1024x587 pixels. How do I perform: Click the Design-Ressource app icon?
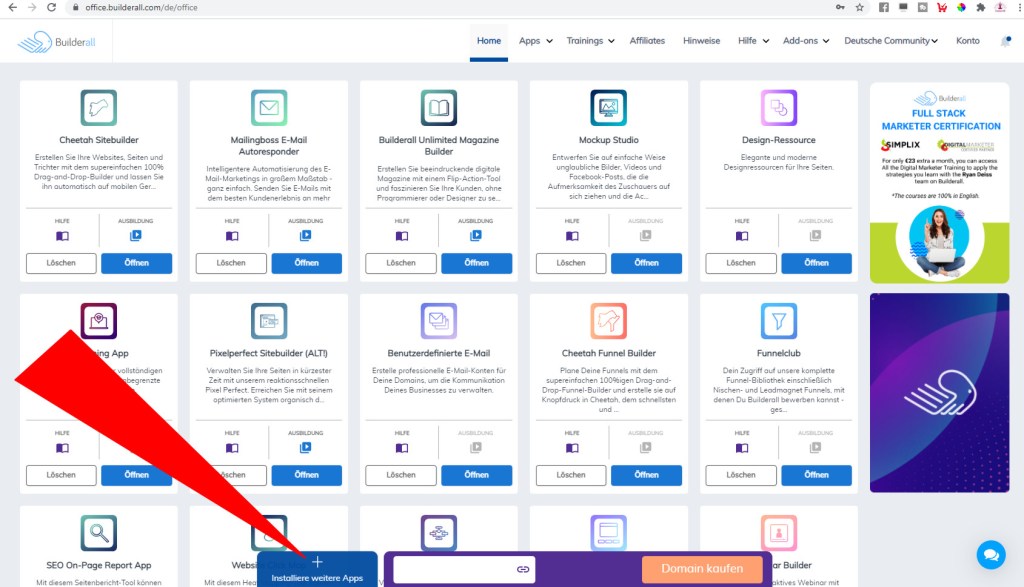coord(778,107)
